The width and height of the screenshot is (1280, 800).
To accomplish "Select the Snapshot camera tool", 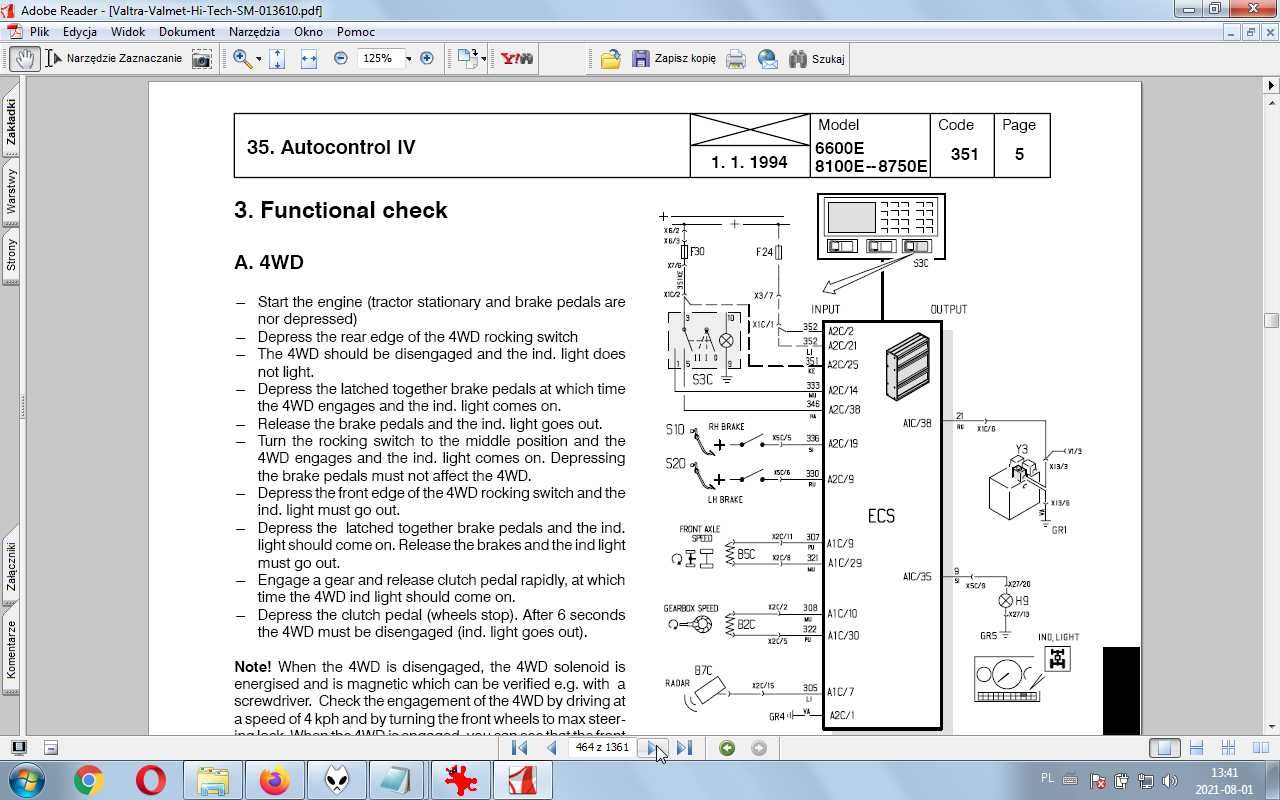I will (202, 59).
